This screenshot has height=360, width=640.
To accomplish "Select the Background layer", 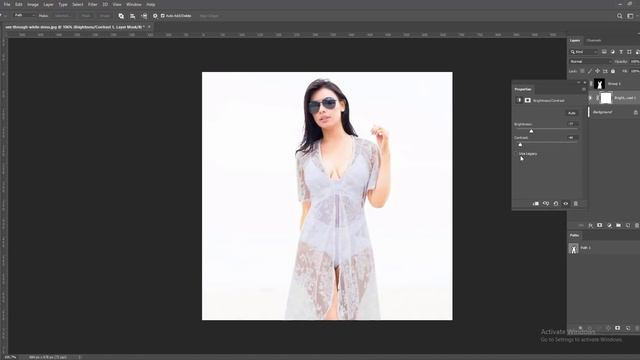I will tap(614, 112).
